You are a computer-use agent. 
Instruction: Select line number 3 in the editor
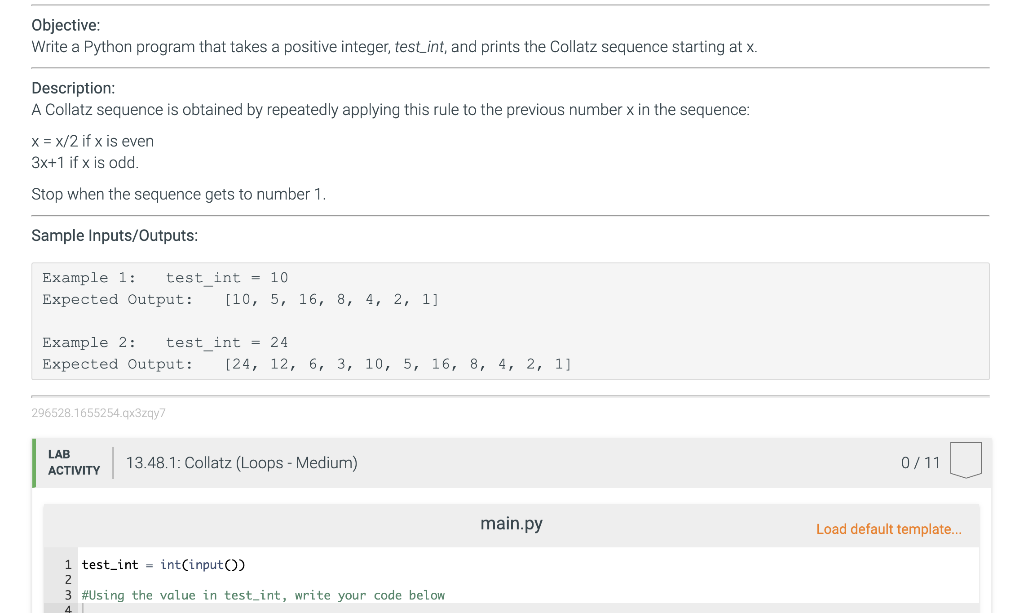(x=67, y=594)
